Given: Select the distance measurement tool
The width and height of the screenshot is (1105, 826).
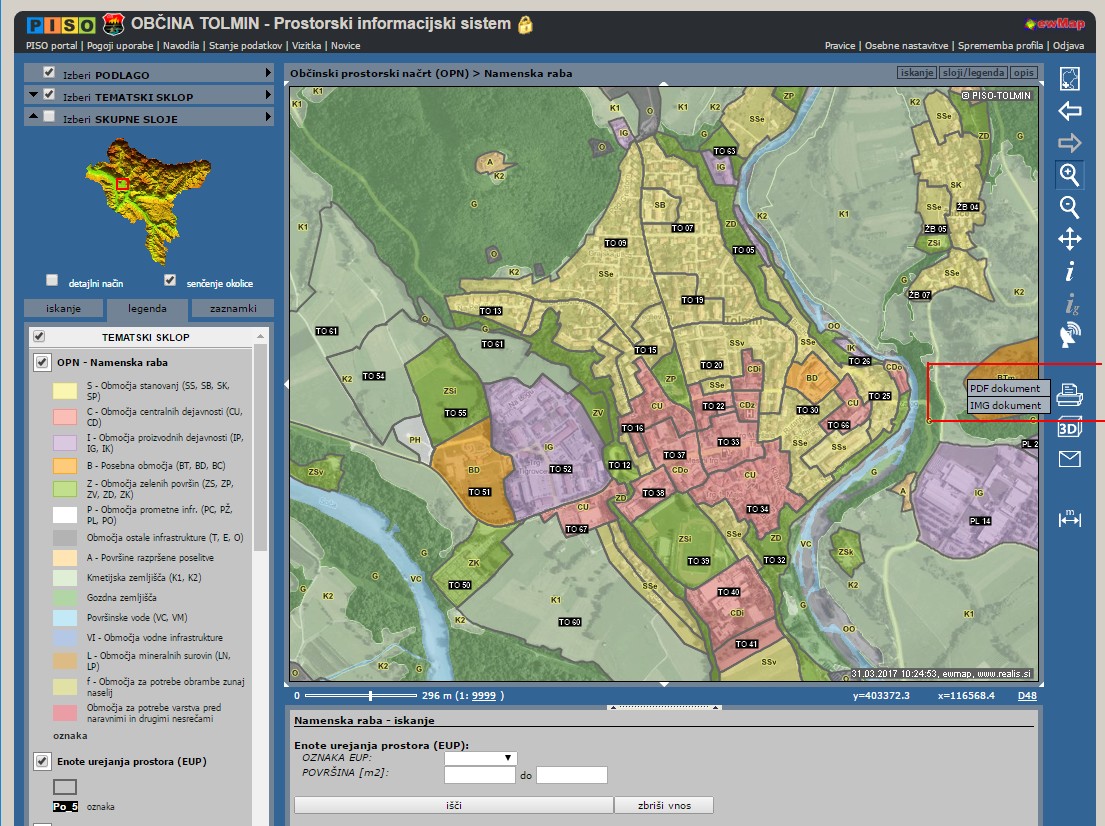Looking at the screenshot, I should tap(1069, 518).
